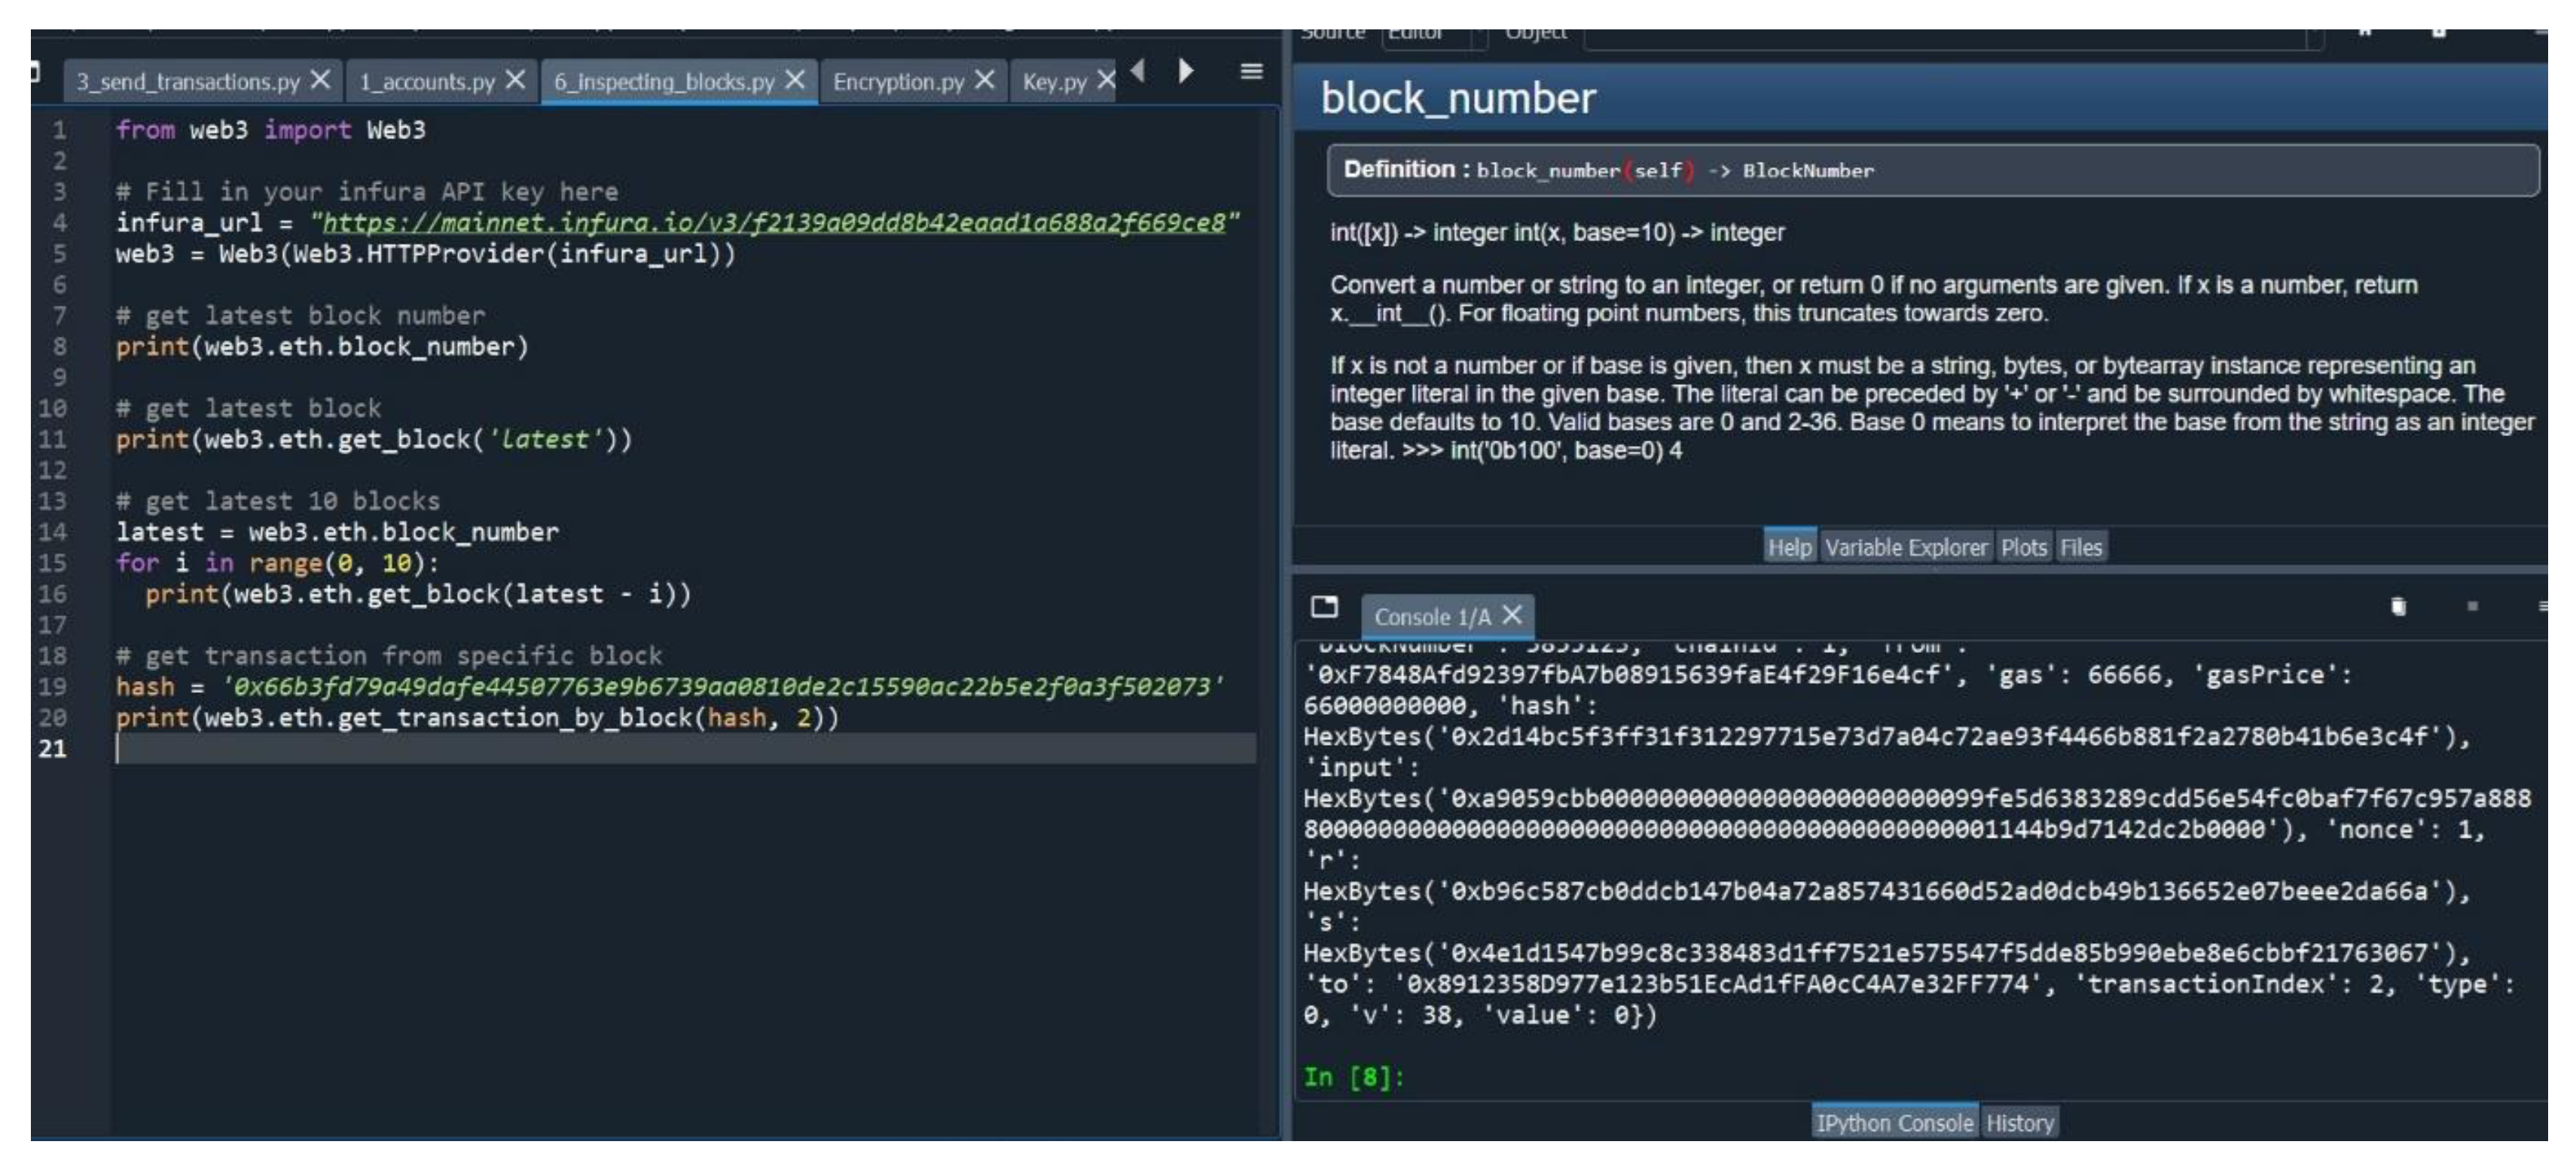Close the 3_send_transactions.py tab
This screenshot has width=2576, height=1175.
click(x=320, y=80)
